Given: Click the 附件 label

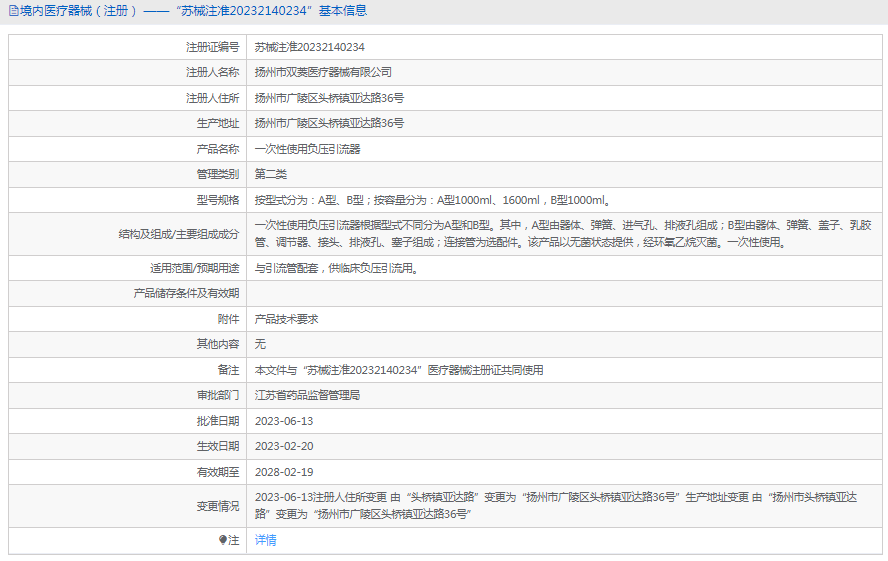Looking at the screenshot, I should coord(228,319).
